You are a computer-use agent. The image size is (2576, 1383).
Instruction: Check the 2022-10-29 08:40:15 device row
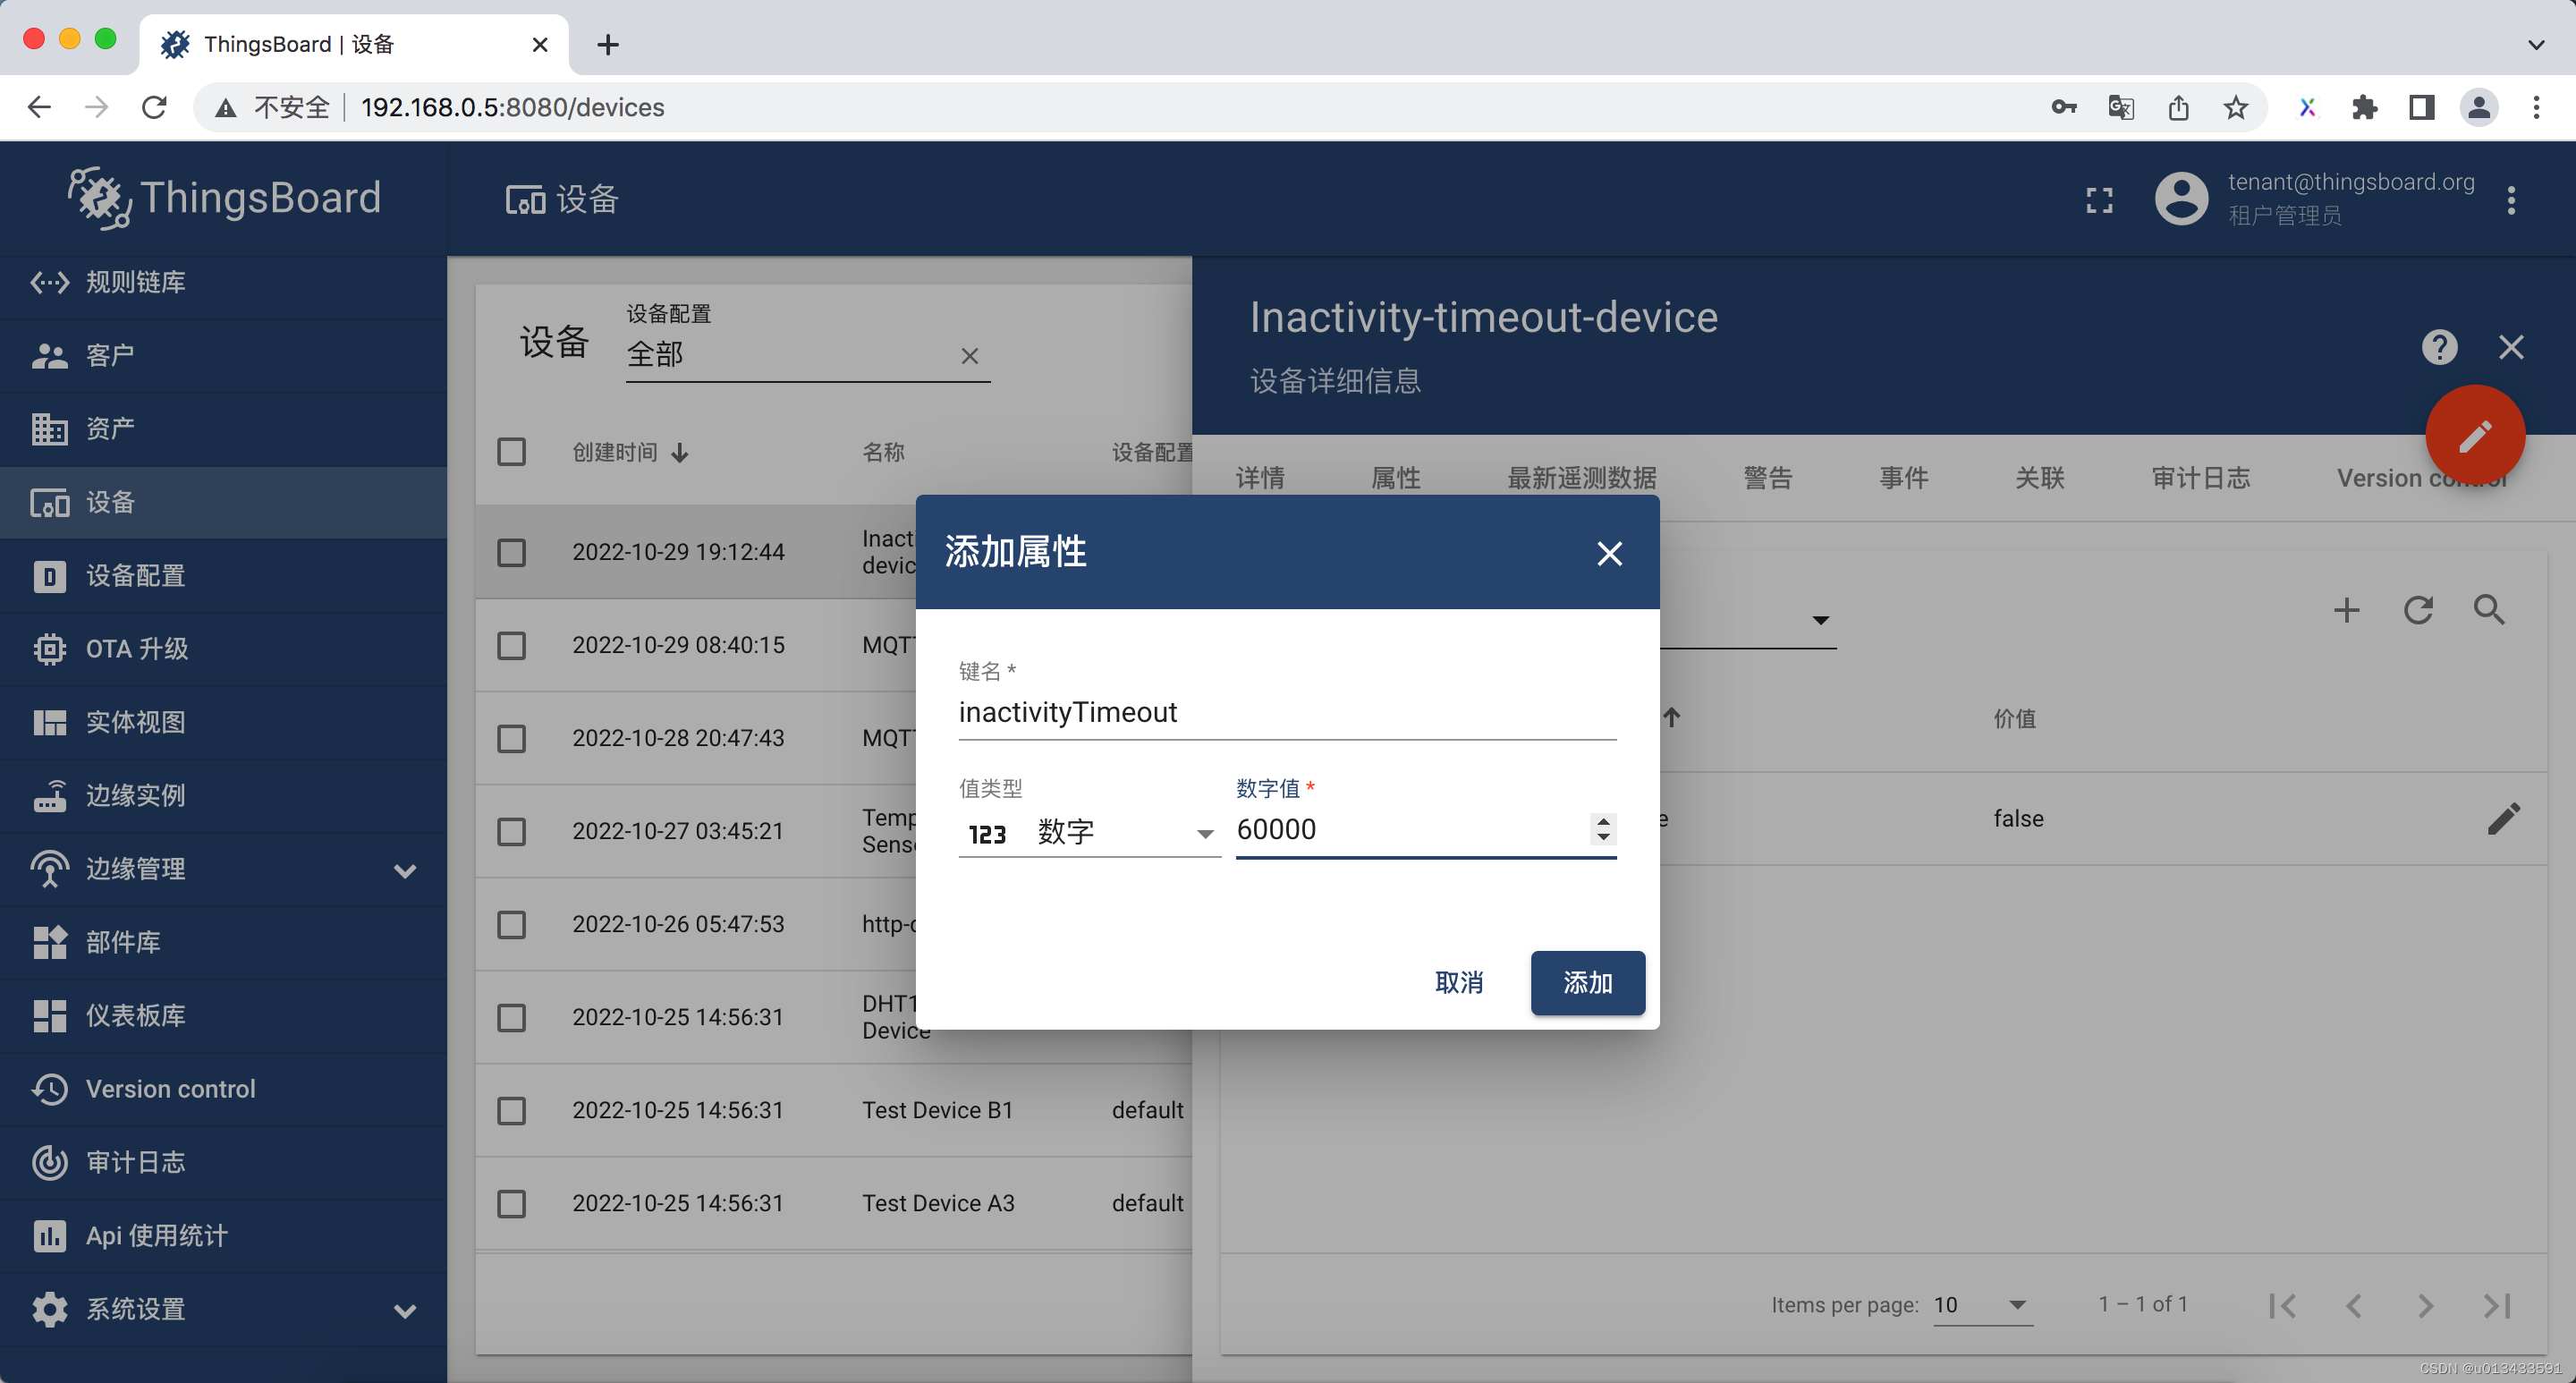pos(511,645)
